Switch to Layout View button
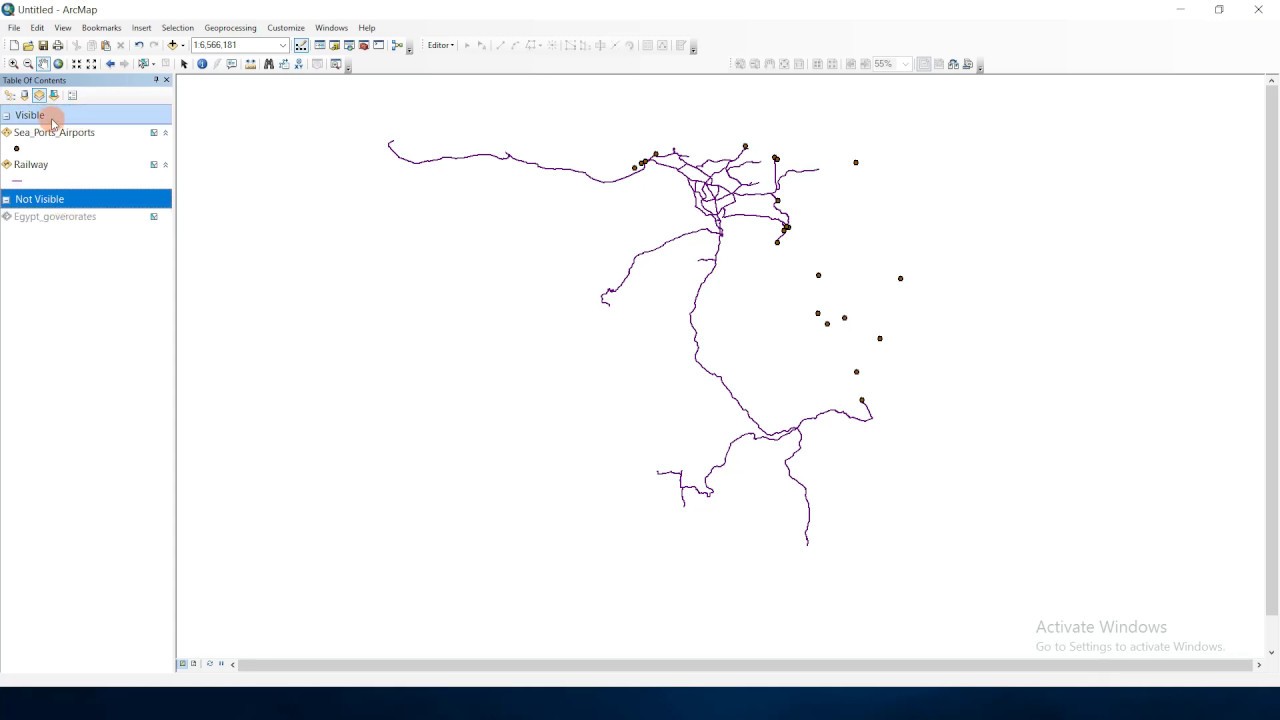Screen dimensions: 1280x720 coord(193,664)
